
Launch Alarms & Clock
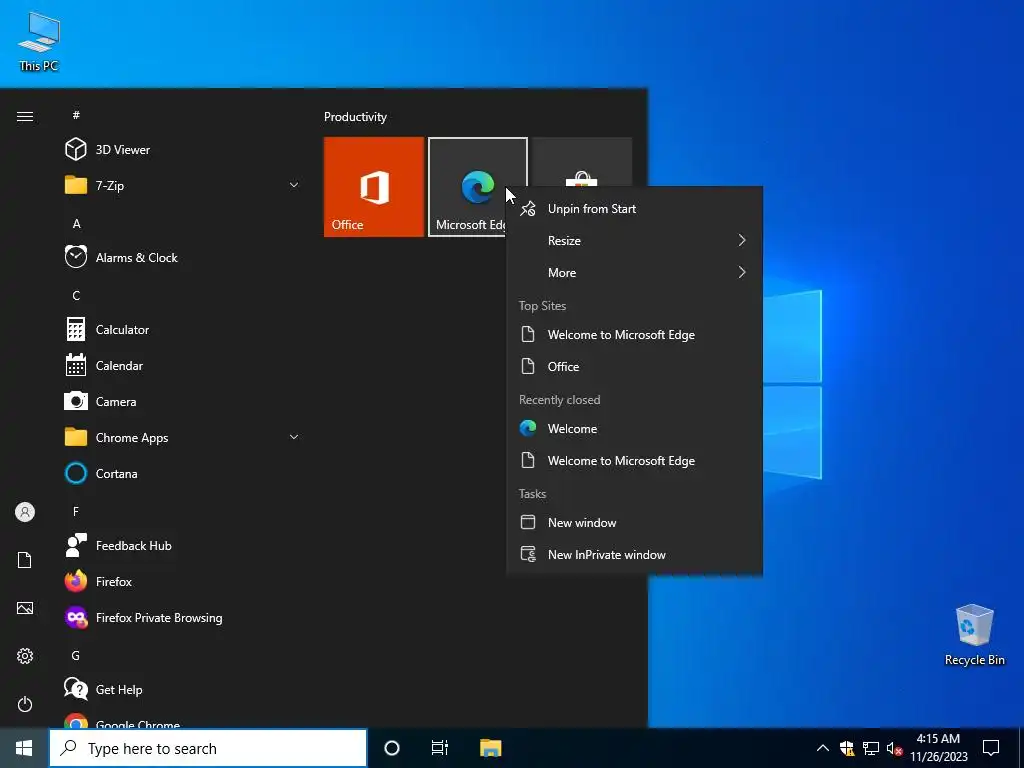(183, 257)
